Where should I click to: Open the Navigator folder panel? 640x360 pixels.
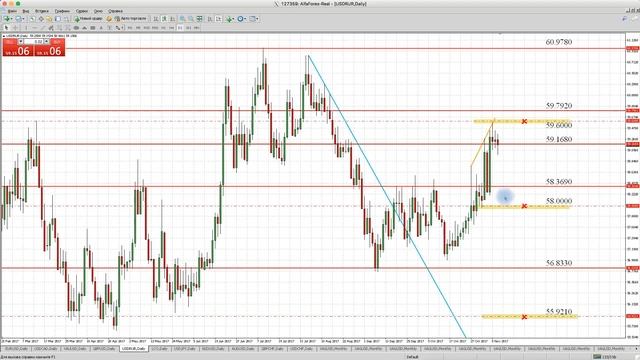point(49,19)
